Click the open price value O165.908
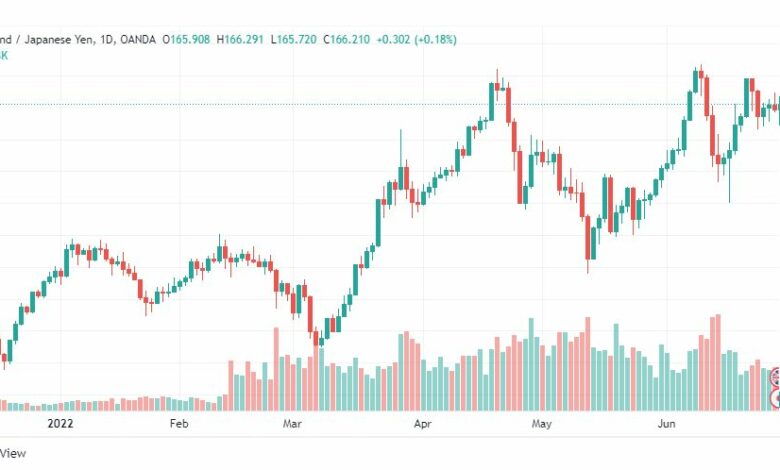 pos(187,39)
